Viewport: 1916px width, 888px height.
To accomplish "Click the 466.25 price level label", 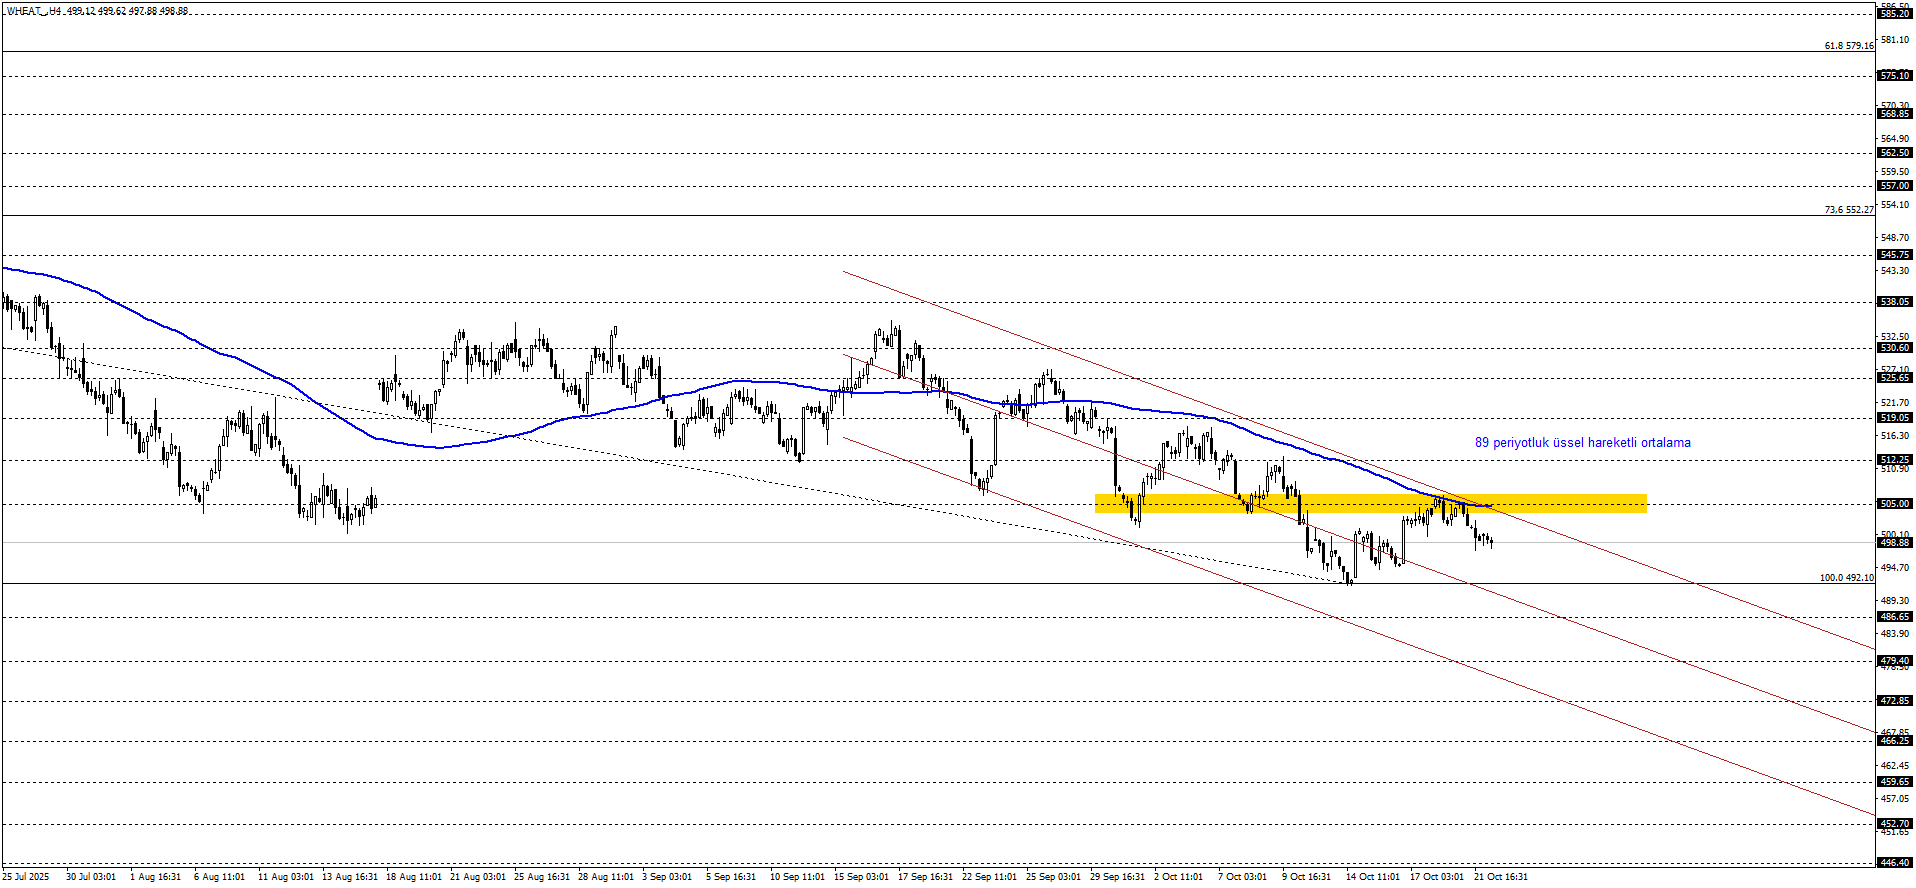I will (1894, 741).
